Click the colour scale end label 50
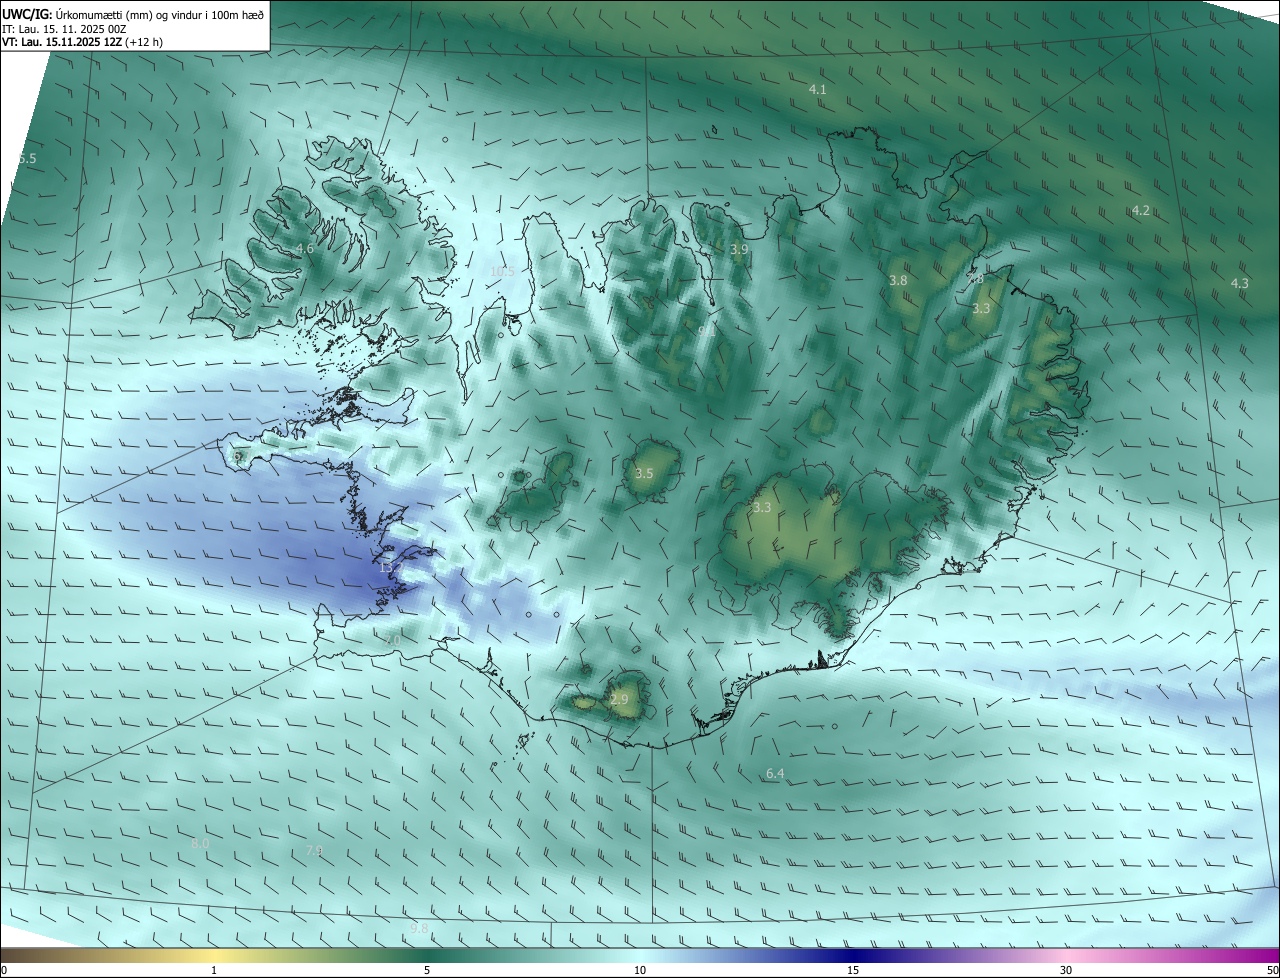 coord(1272,970)
